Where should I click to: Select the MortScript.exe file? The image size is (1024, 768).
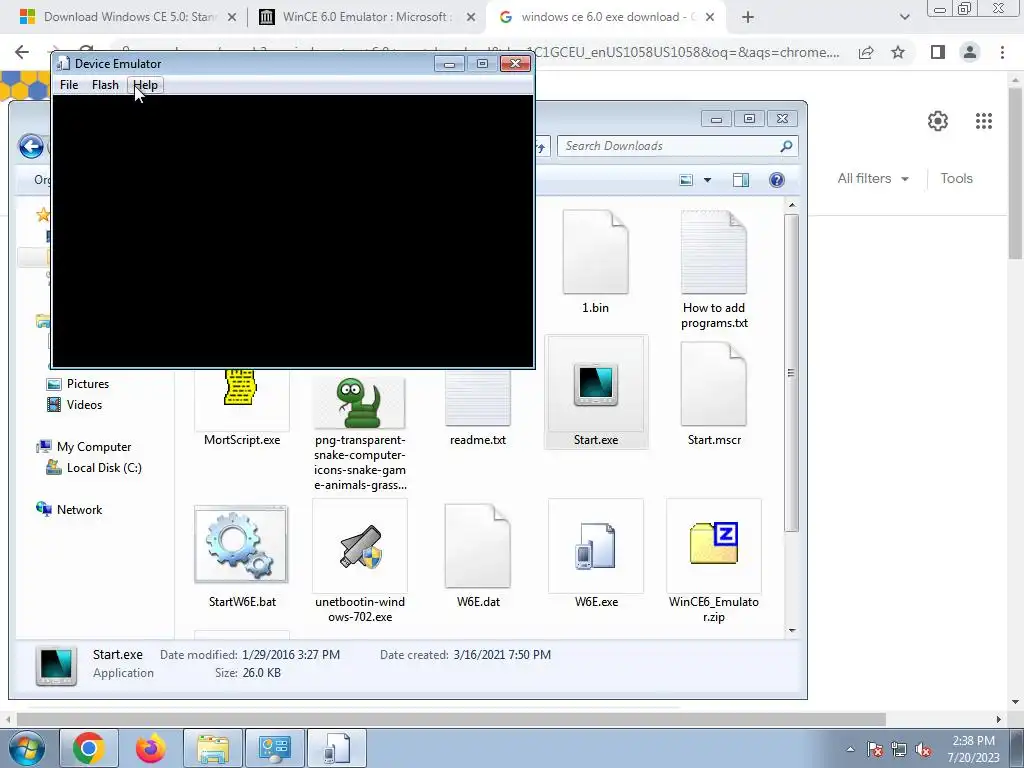[242, 408]
